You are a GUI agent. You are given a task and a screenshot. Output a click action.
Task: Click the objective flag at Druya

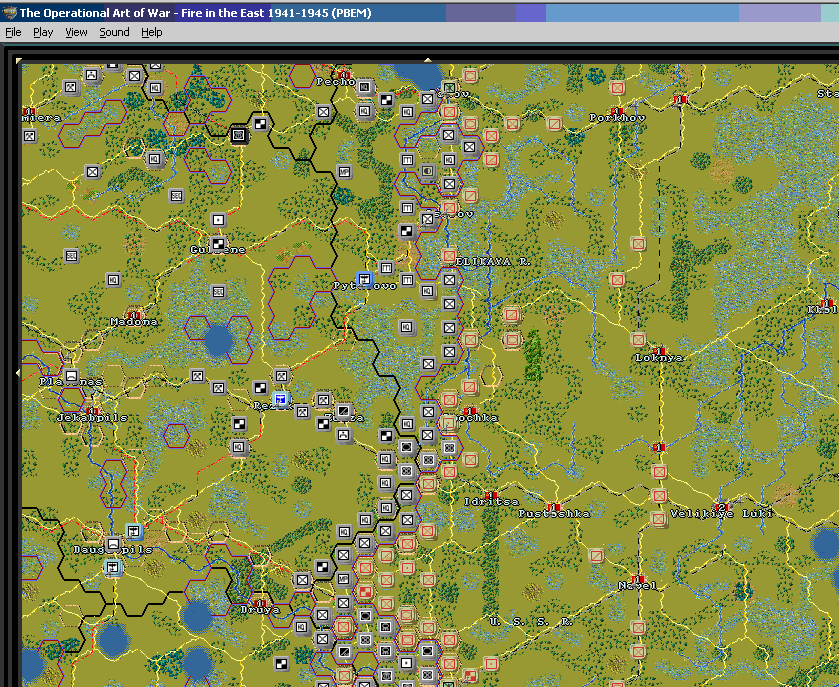coord(260,604)
